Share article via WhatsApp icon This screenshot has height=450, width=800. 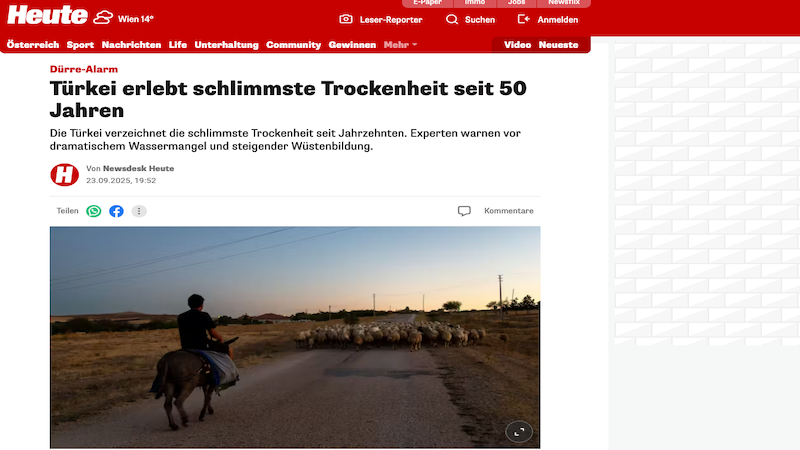94,211
